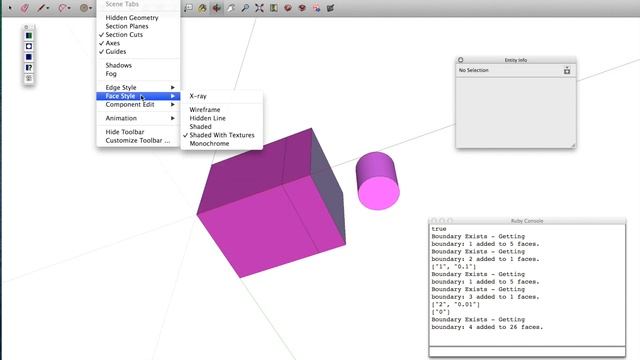Click the Text label tool icon

[x=188, y=8]
